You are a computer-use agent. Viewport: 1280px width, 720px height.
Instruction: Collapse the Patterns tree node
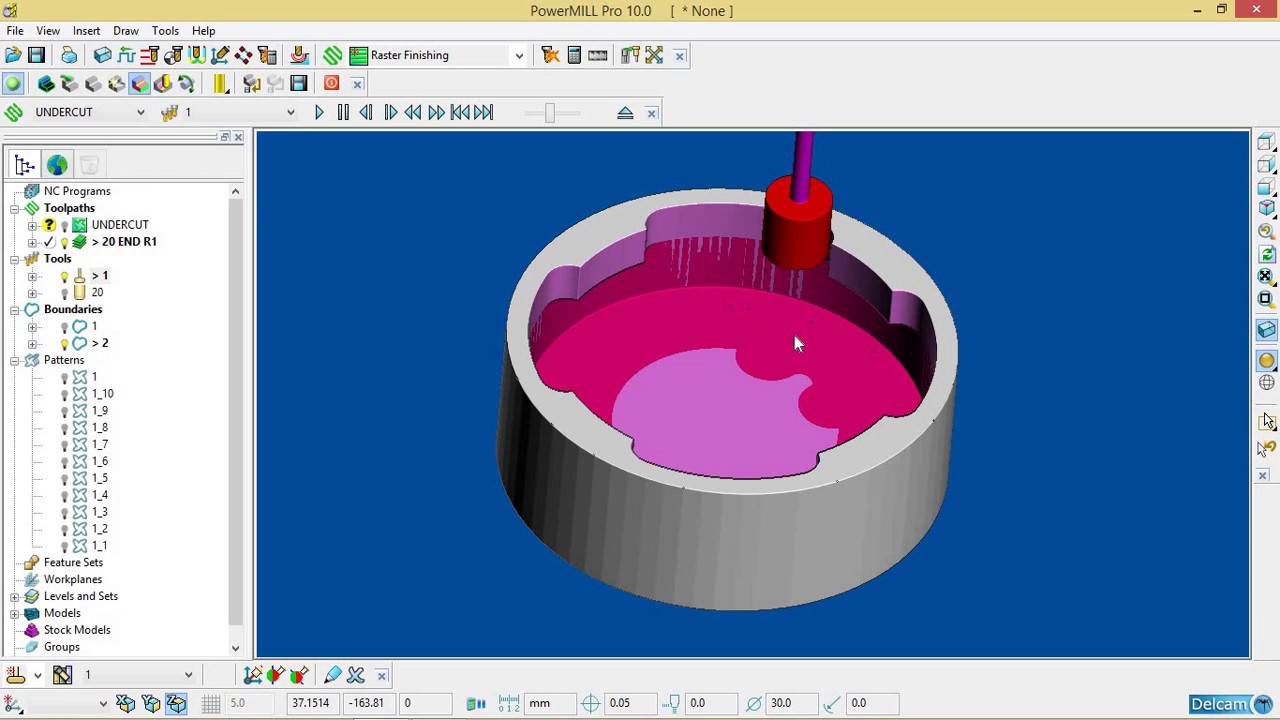[x=15, y=360]
